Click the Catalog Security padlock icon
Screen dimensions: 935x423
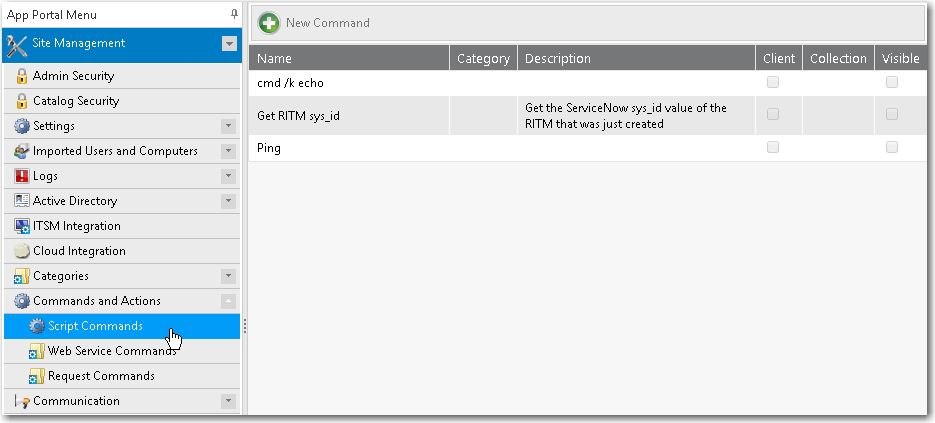point(22,101)
